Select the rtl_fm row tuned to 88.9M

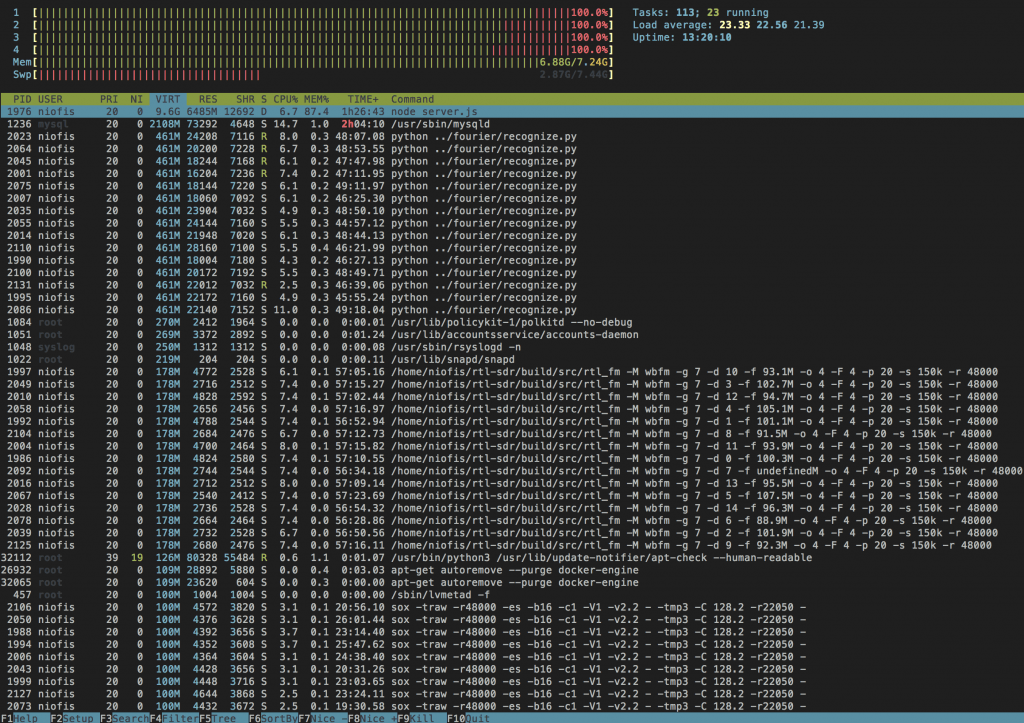coord(512,521)
